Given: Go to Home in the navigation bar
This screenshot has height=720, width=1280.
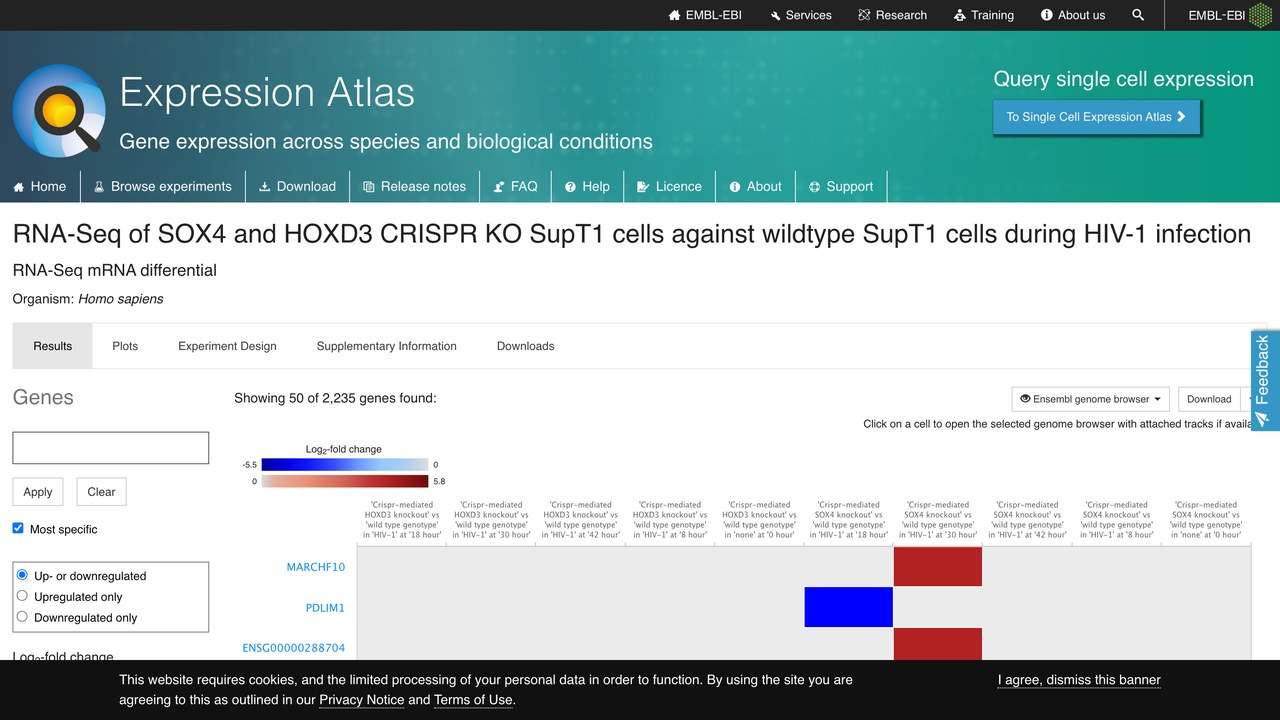Looking at the screenshot, I should pyautogui.click(x=40, y=186).
